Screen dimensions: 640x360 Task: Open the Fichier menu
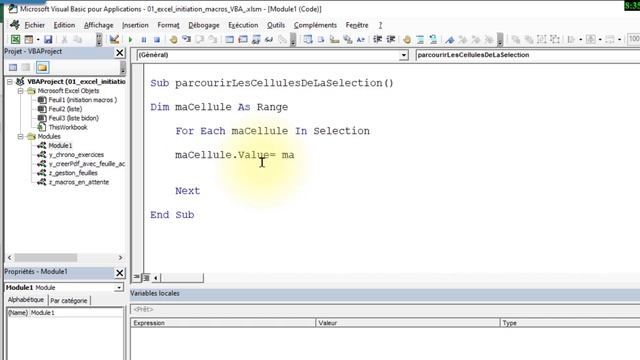click(34, 25)
